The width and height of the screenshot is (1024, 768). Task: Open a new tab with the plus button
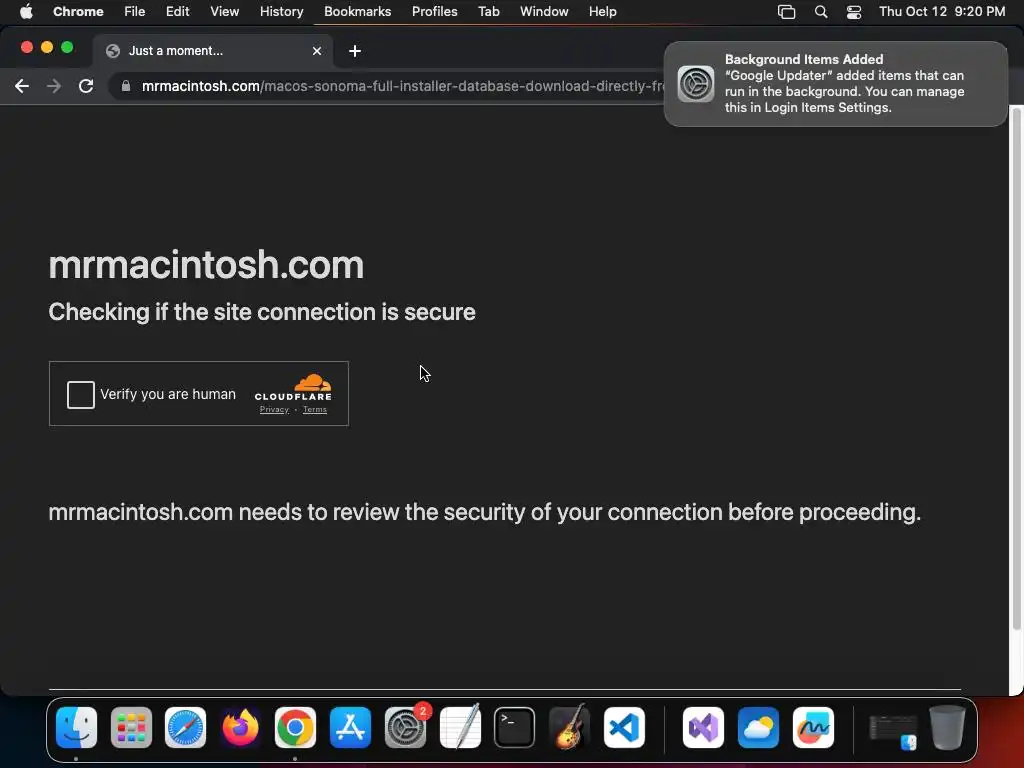coord(355,51)
